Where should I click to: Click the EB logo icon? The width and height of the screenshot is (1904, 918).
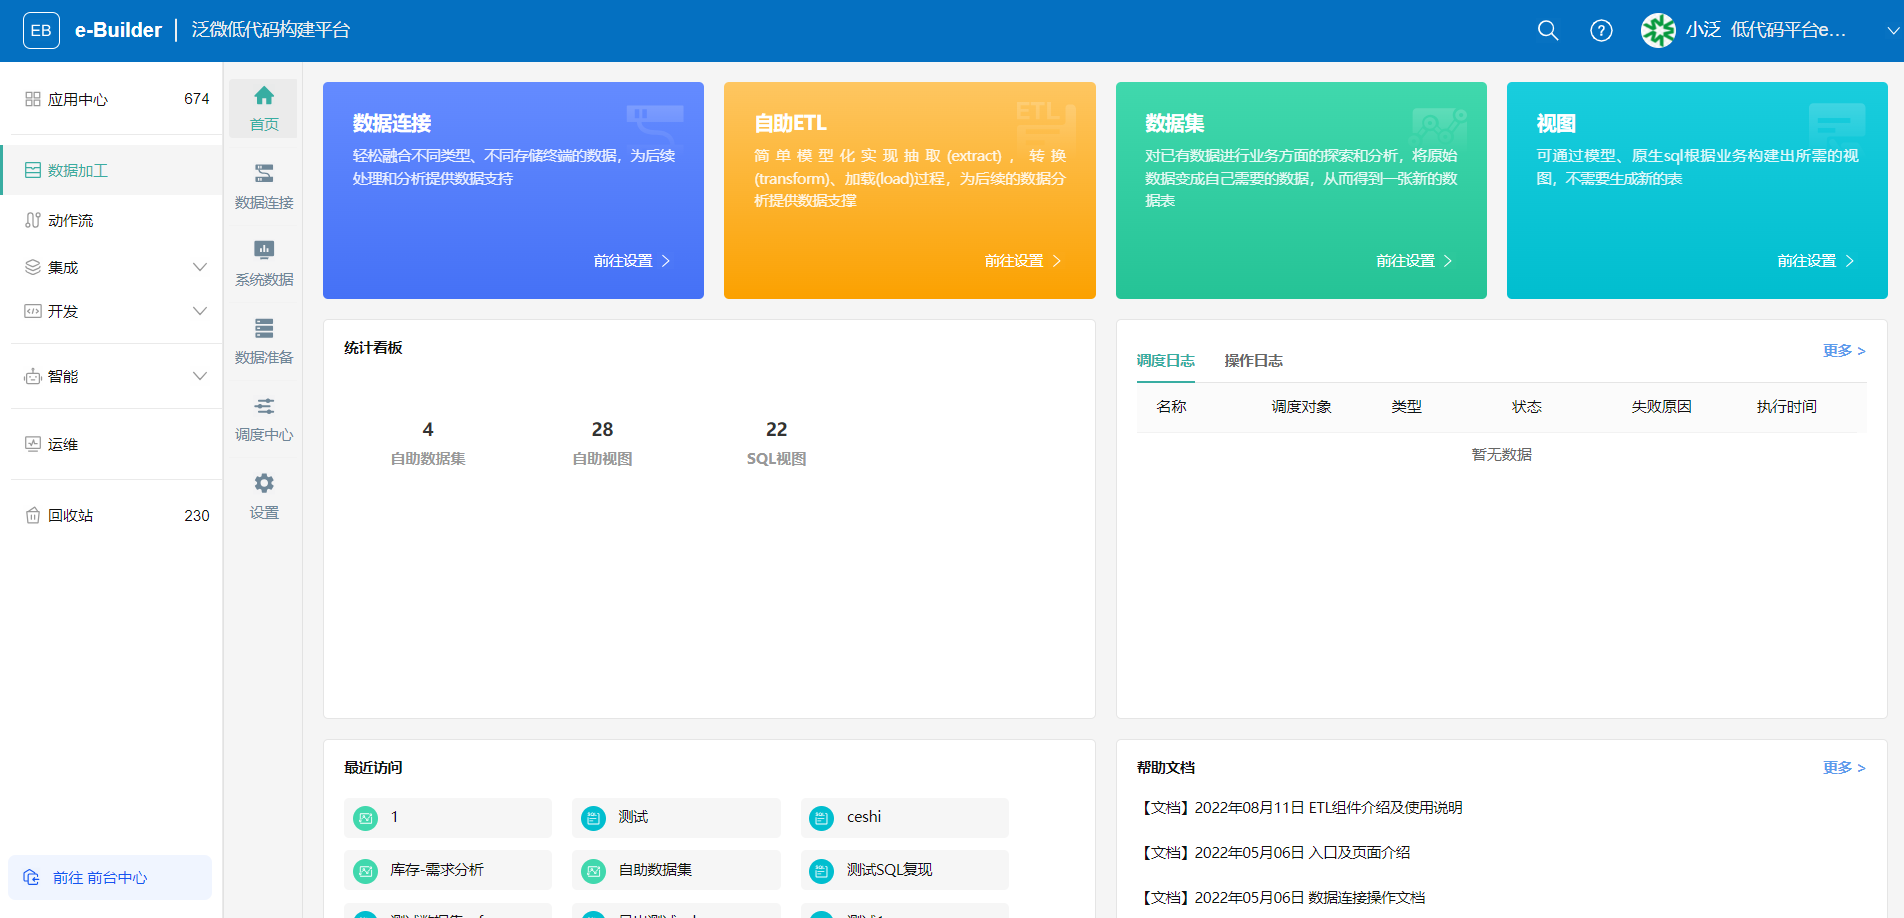[x=41, y=30]
